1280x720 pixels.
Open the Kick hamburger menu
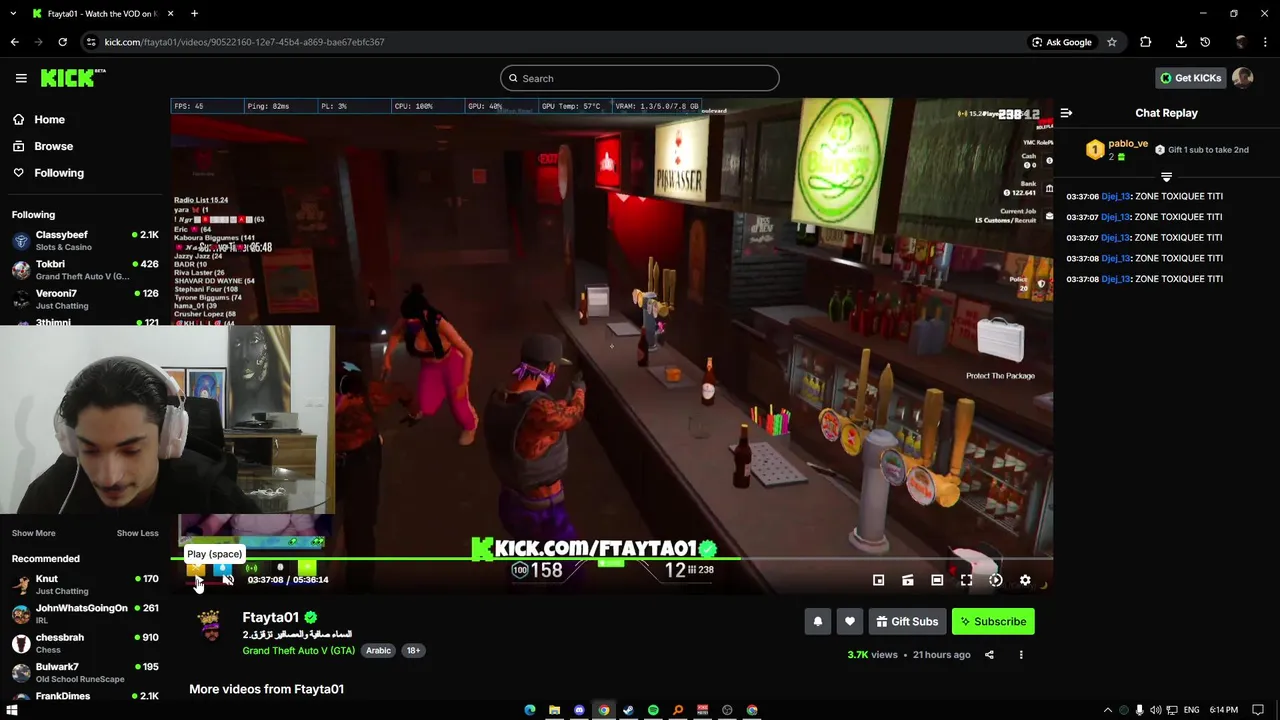point(21,78)
